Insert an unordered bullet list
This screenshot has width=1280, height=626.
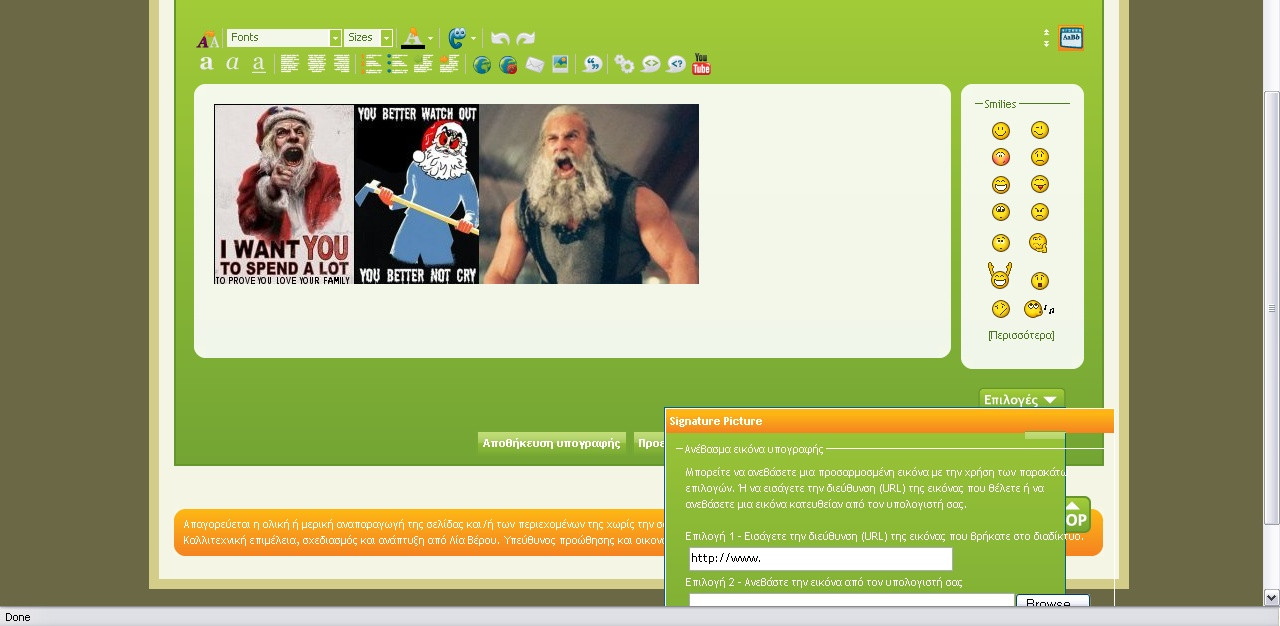398,64
